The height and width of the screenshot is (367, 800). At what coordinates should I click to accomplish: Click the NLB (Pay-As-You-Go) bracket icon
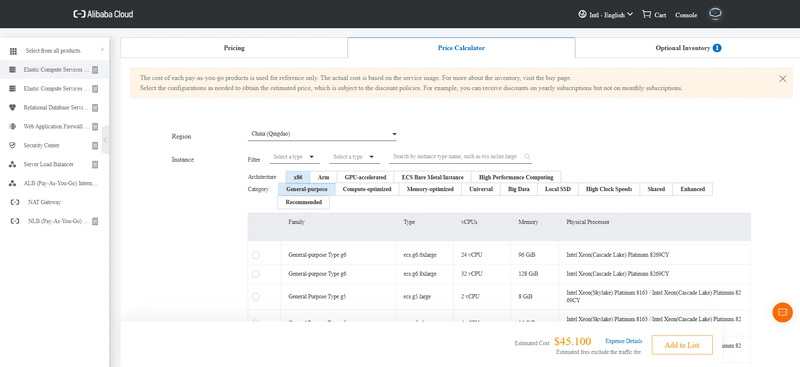15,221
